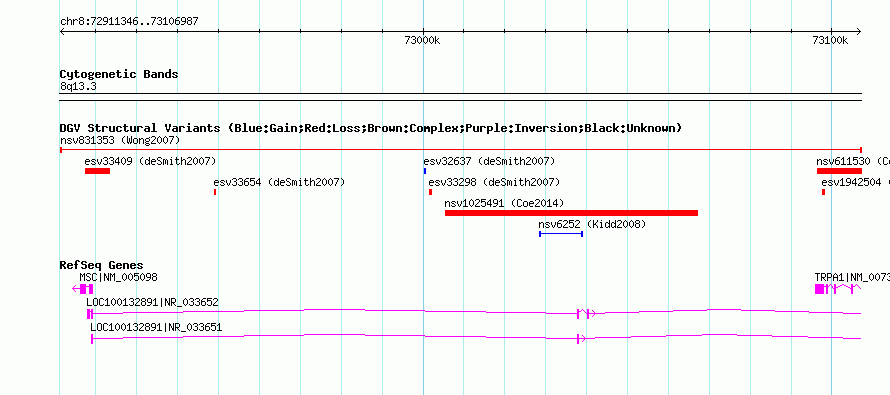Open the MSC|NM_005098 gene label
The width and height of the screenshot is (890, 395).
click(x=118, y=278)
